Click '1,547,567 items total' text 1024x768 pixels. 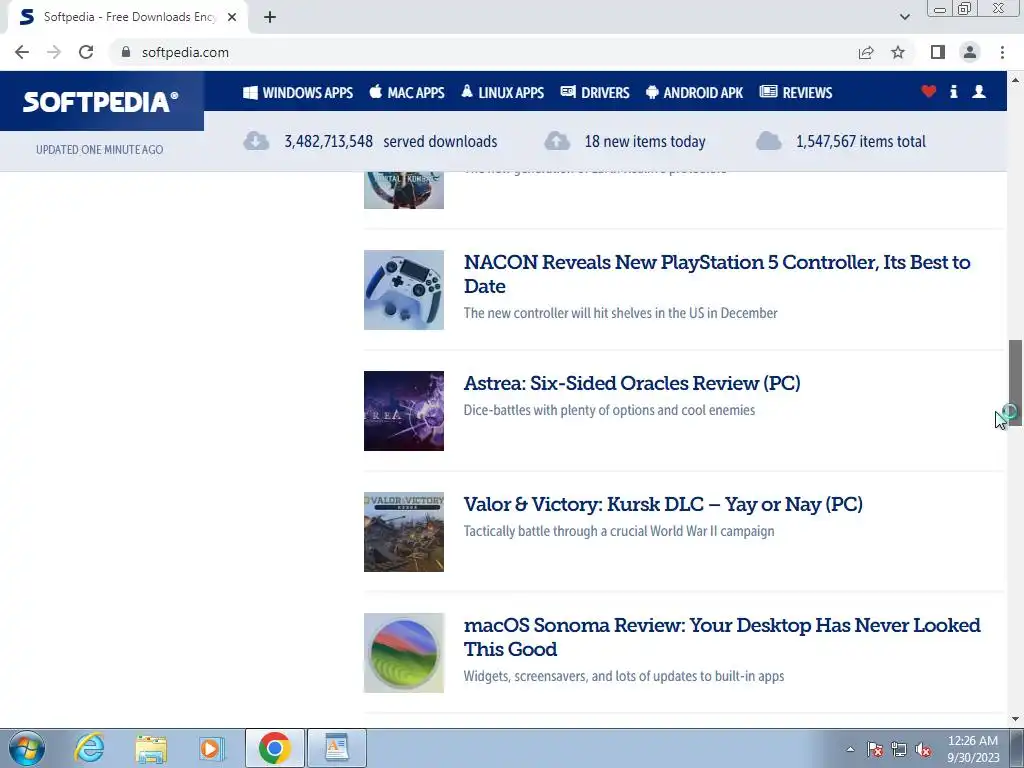coord(861,141)
